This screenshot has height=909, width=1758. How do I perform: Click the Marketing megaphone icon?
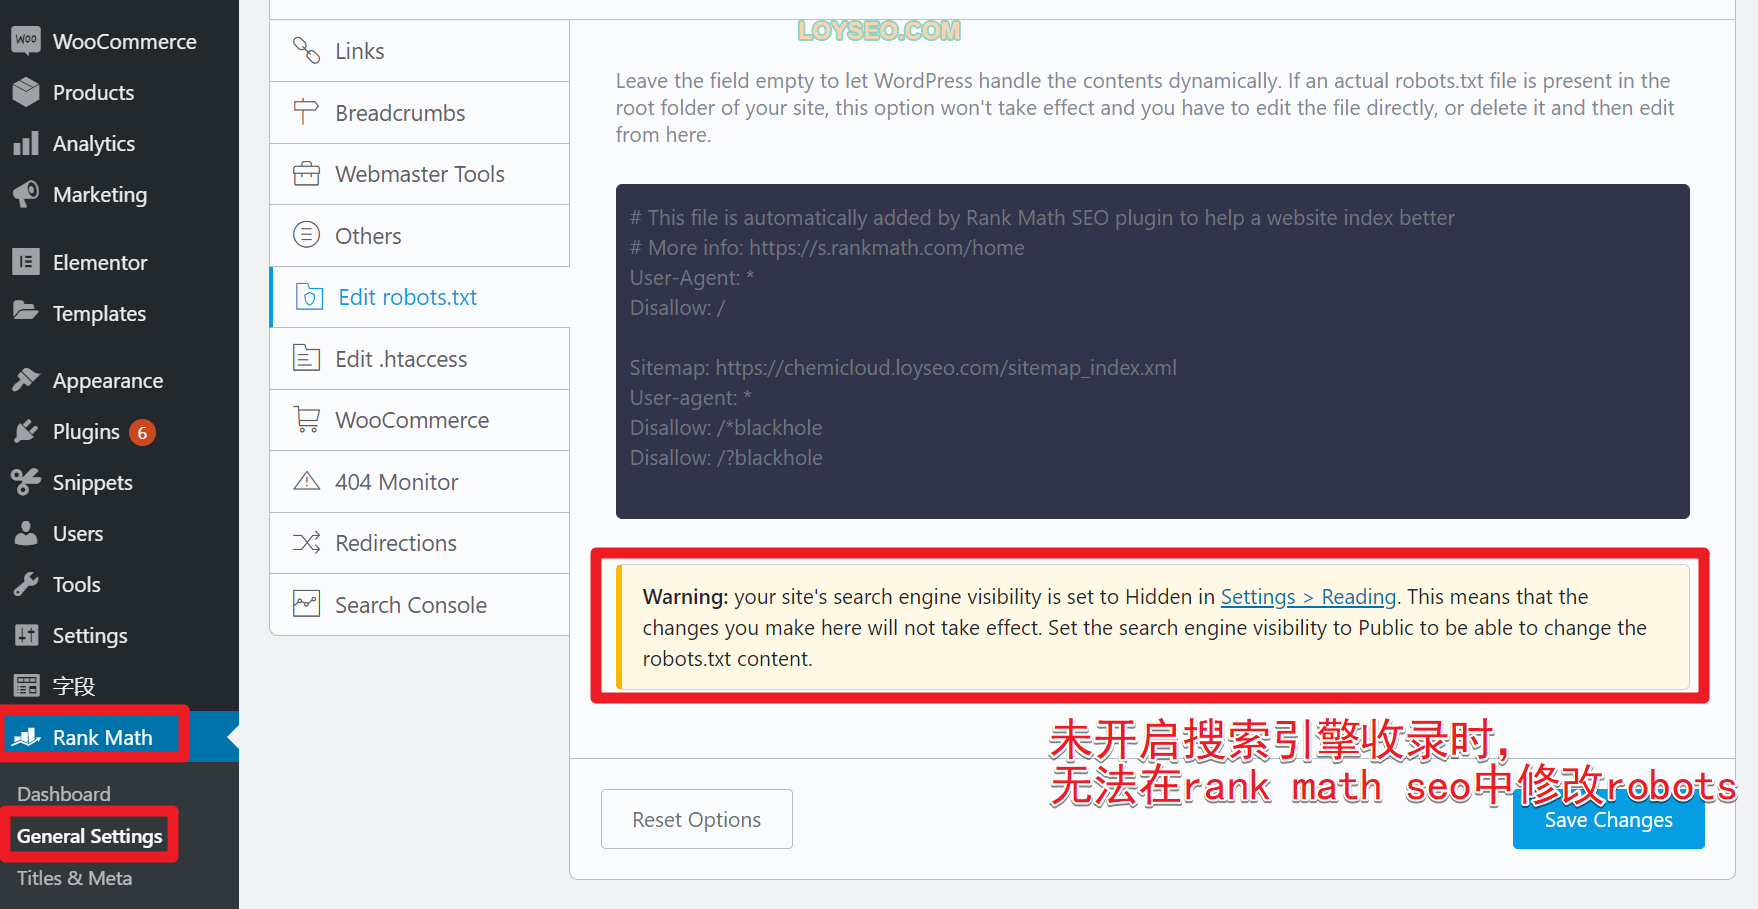26,194
